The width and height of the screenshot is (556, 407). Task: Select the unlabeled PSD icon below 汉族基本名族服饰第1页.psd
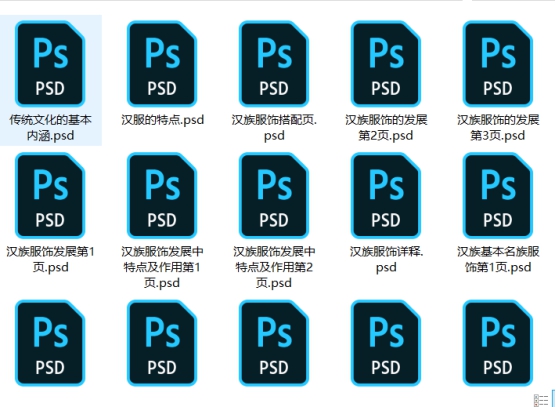498,343
